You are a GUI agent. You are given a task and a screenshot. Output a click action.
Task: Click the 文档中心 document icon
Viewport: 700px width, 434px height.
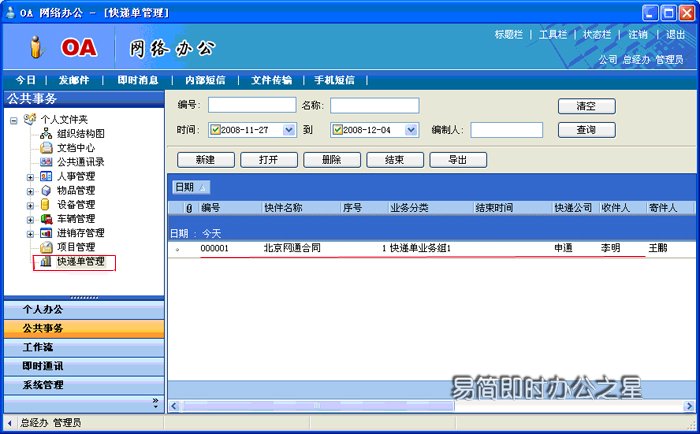[x=46, y=147]
